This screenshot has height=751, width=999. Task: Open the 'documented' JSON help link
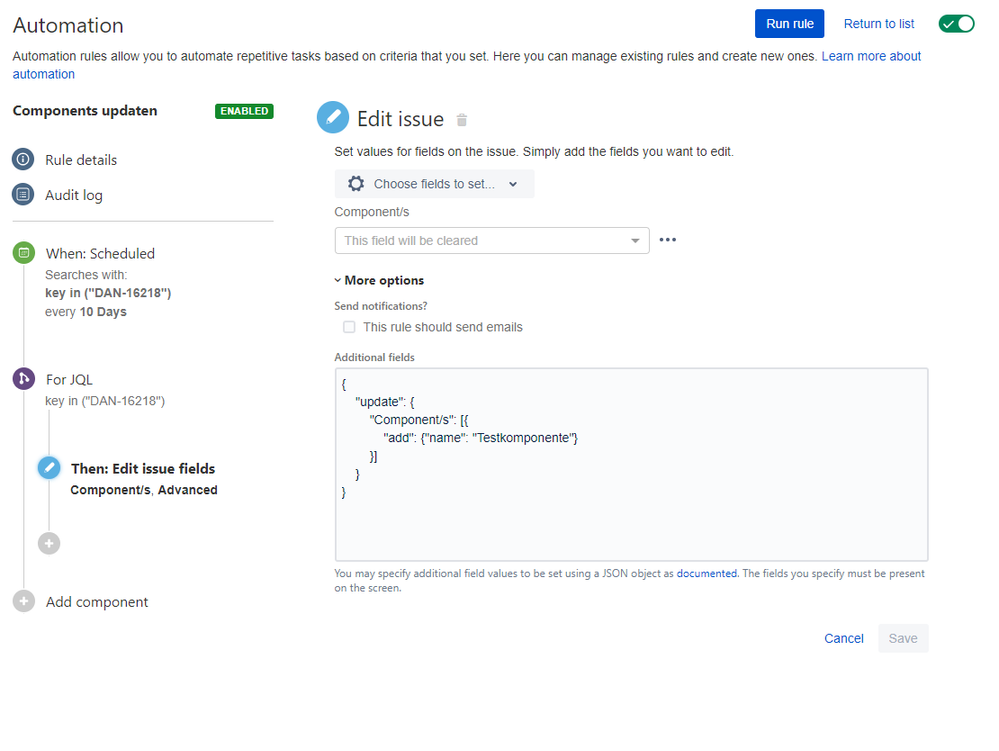point(707,574)
